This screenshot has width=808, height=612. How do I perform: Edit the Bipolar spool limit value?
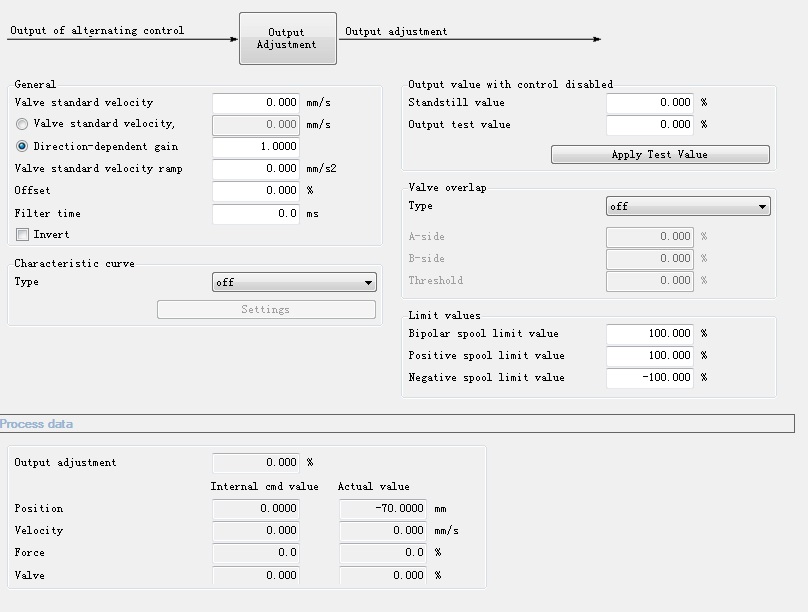650,334
